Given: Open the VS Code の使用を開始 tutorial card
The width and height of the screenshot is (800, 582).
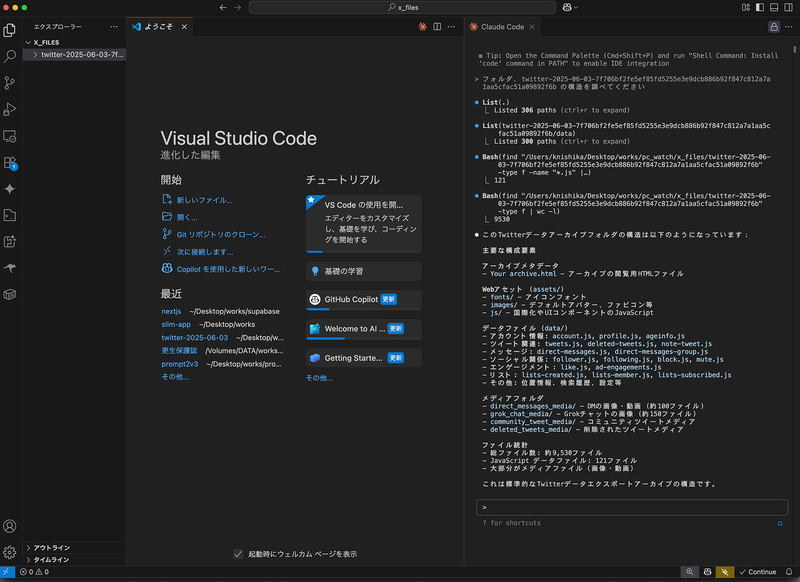Looking at the screenshot, I should click(x=364, y=223).
